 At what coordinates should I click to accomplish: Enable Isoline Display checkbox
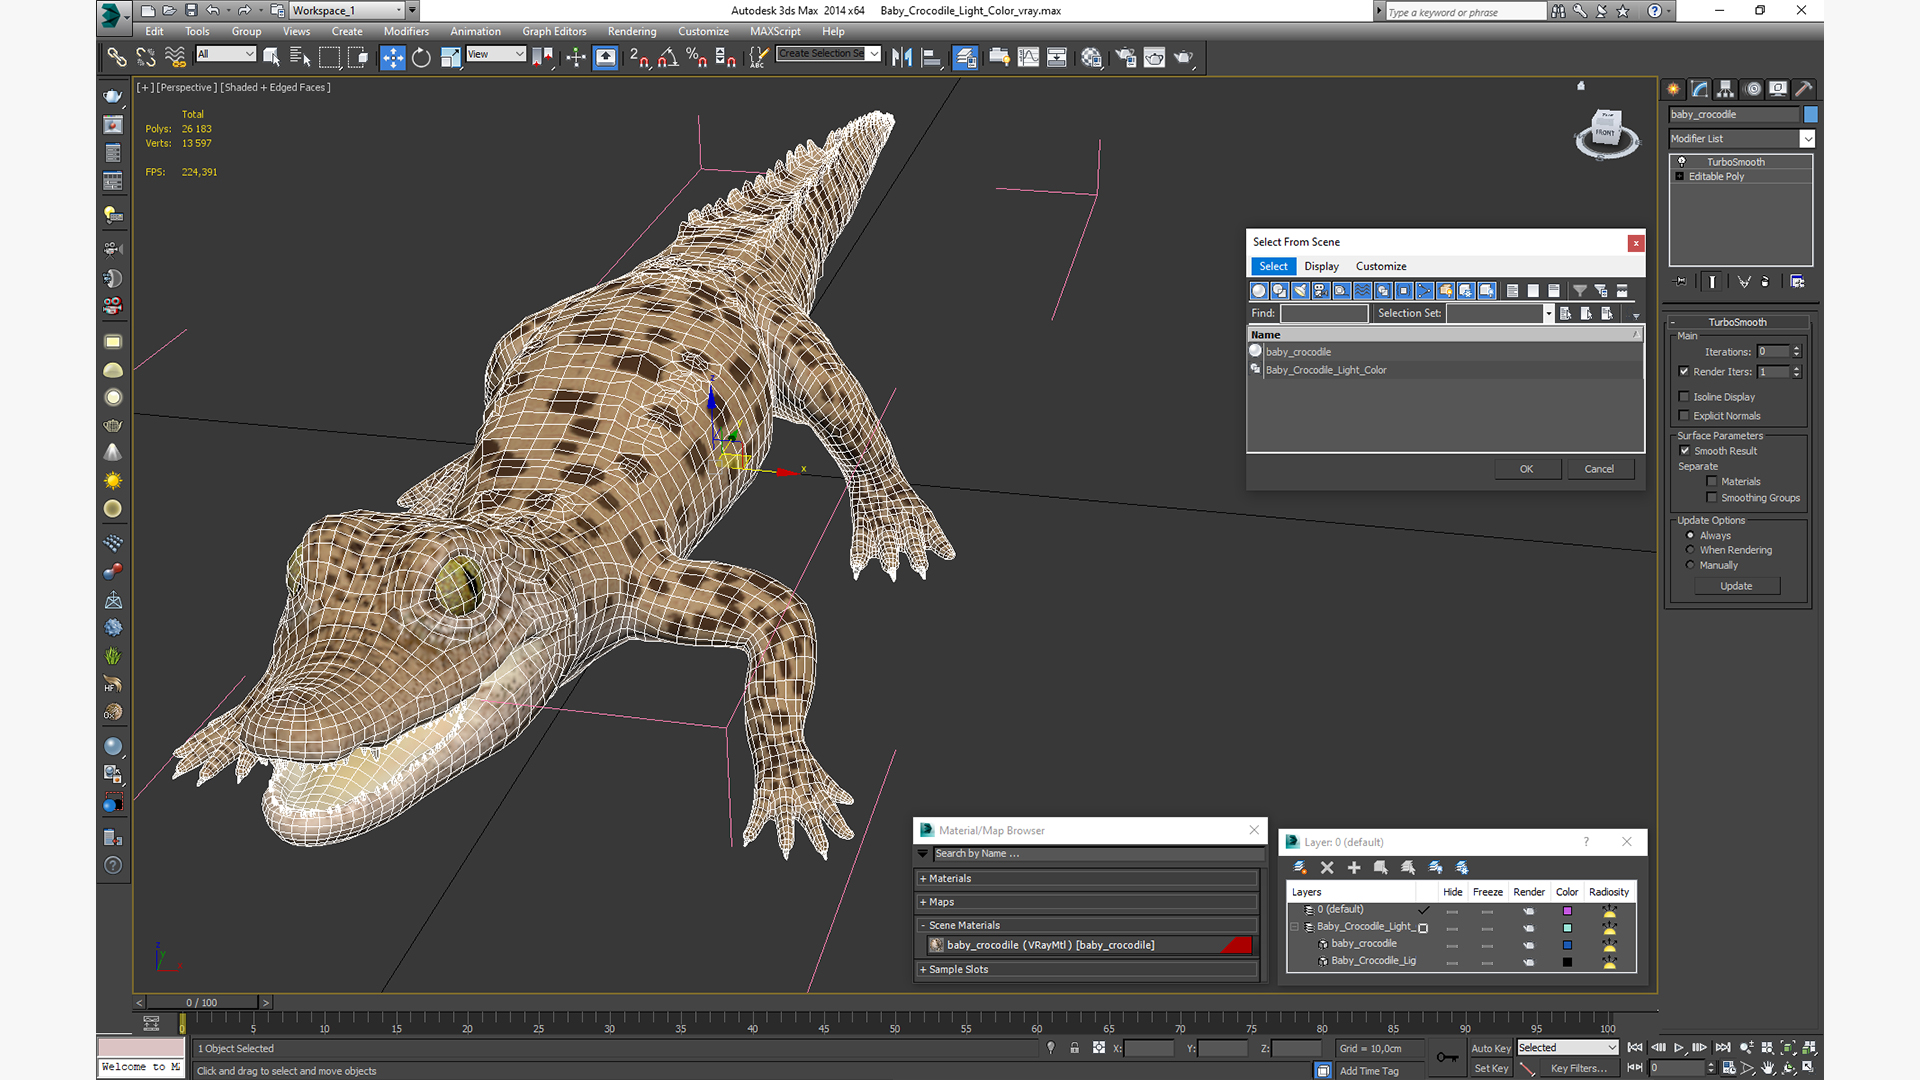(1684, 397)
